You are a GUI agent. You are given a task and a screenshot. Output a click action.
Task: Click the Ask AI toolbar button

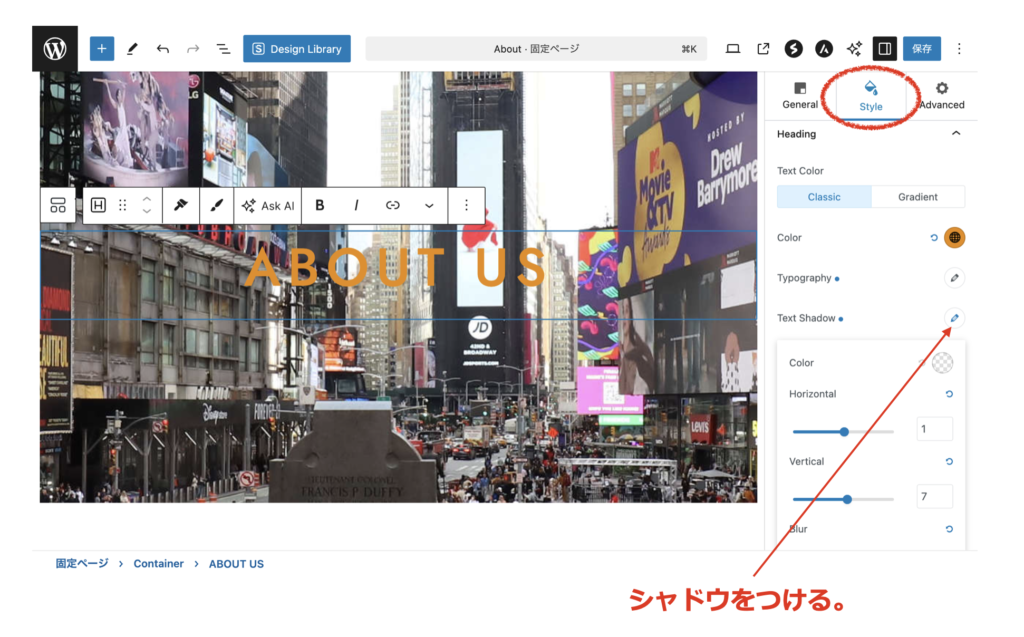tap(268, 205)
